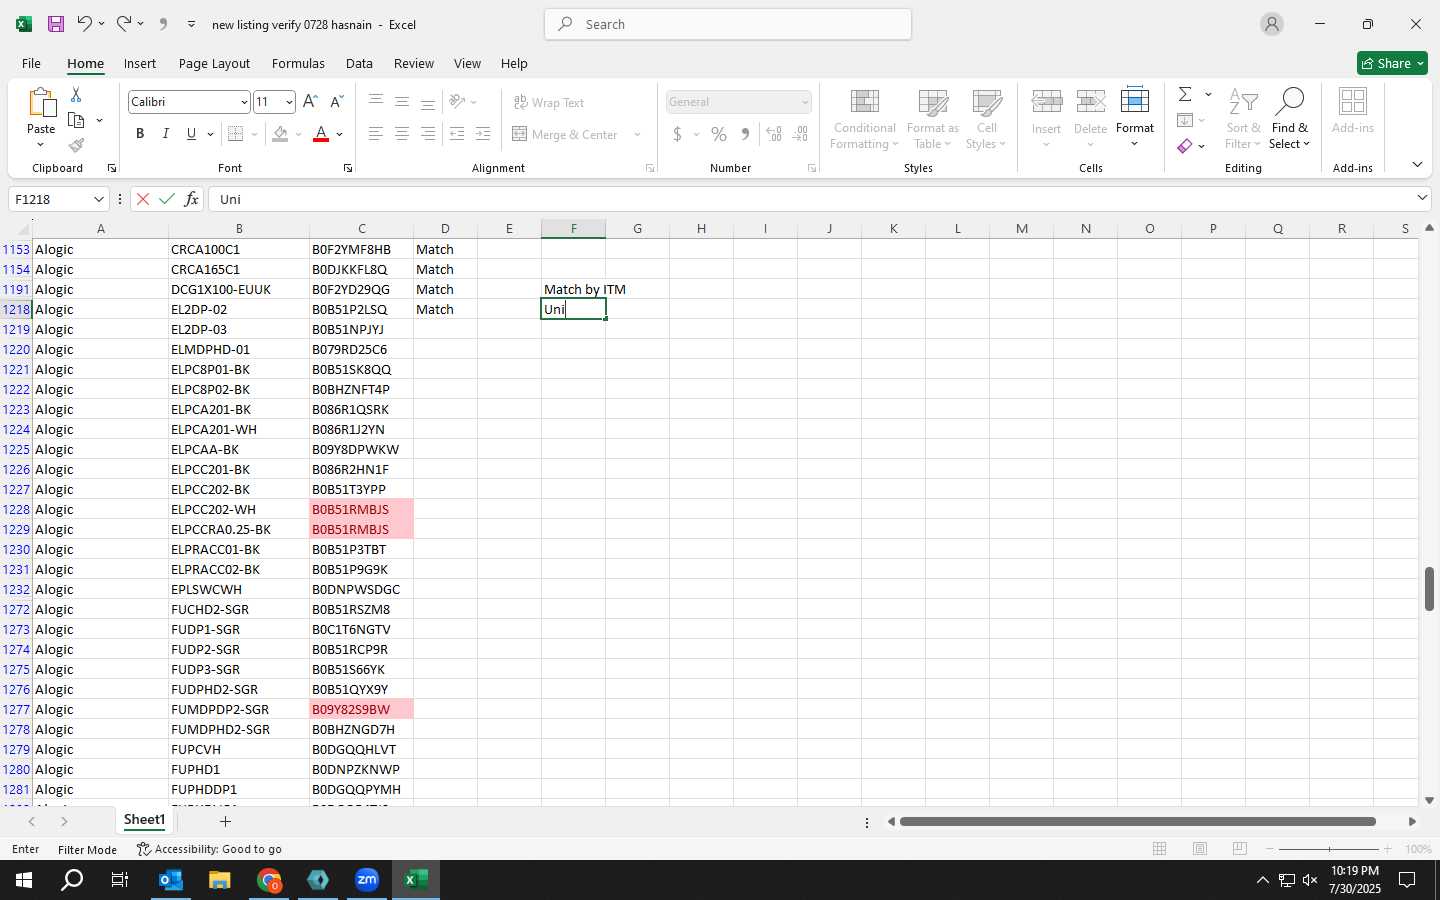Switch to the Data tab
This screenshot has width=1440, height=900.
pos(359,63)
